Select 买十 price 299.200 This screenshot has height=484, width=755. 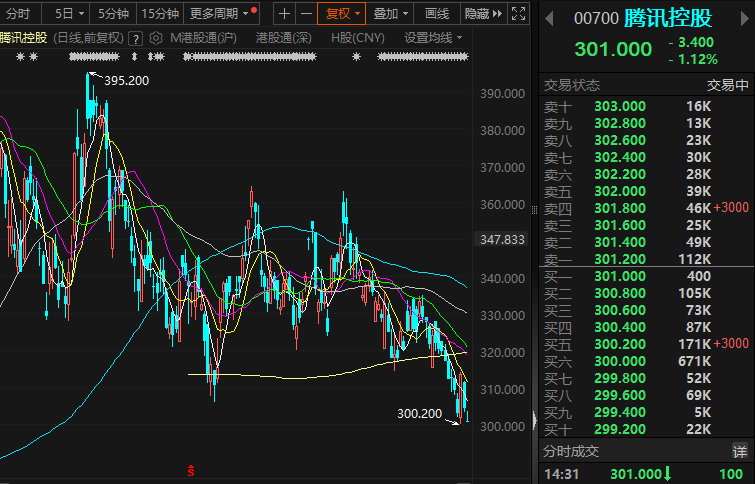pos(620,429)
